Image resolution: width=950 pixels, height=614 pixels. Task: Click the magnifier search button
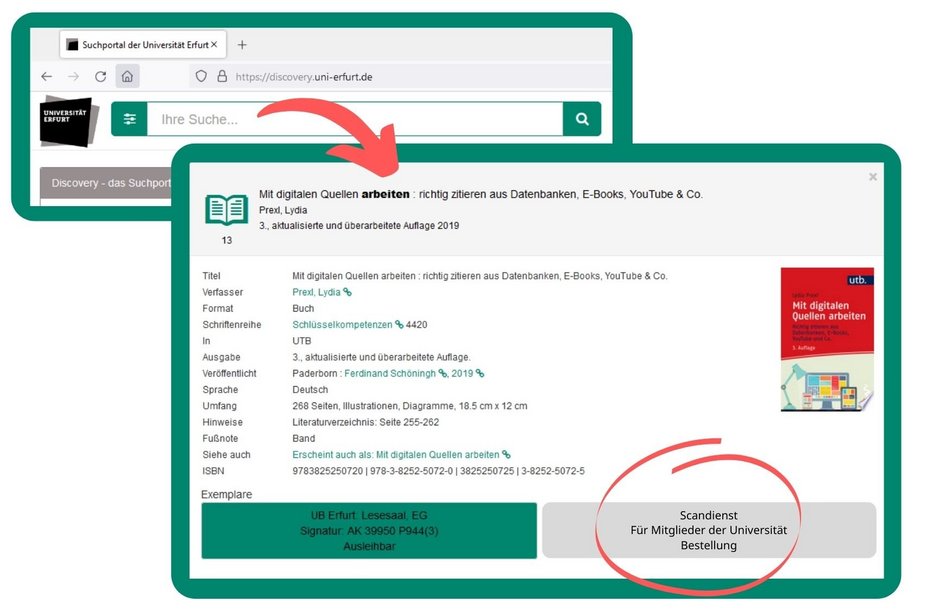pos(582,119)
